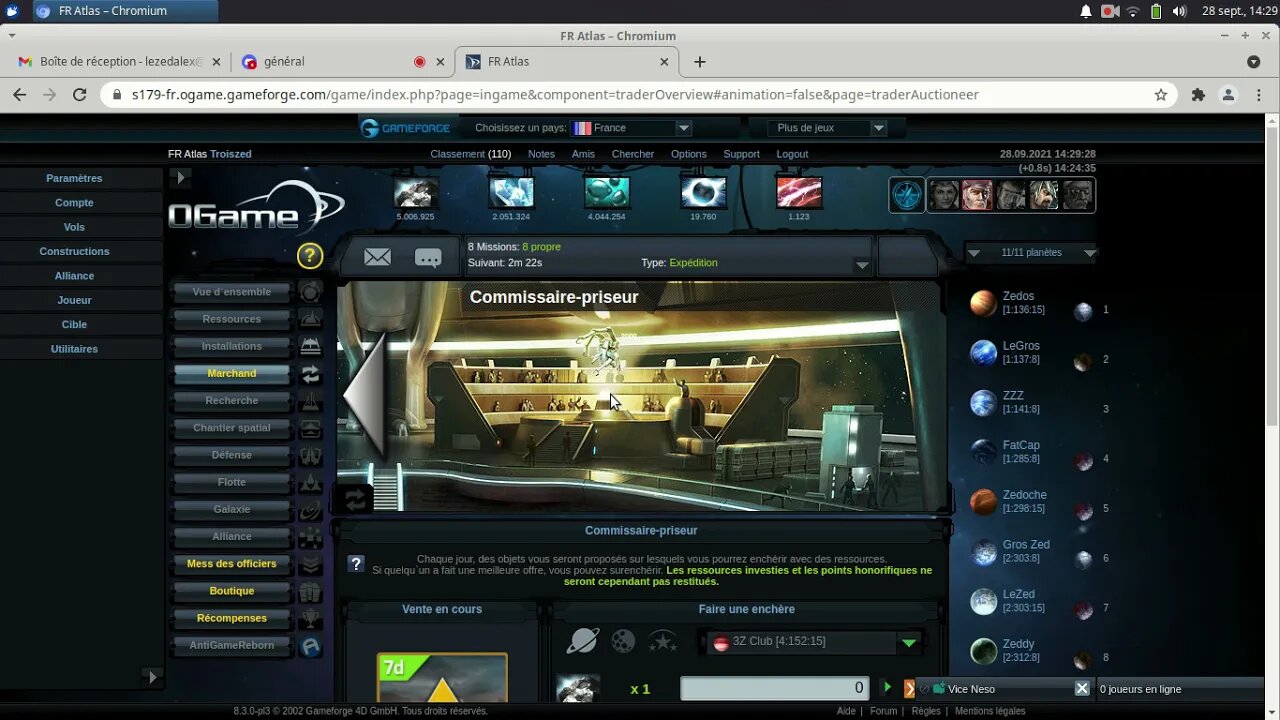1280x720 pixels.
Task: Open Mess des officiers
Action: 232,564
